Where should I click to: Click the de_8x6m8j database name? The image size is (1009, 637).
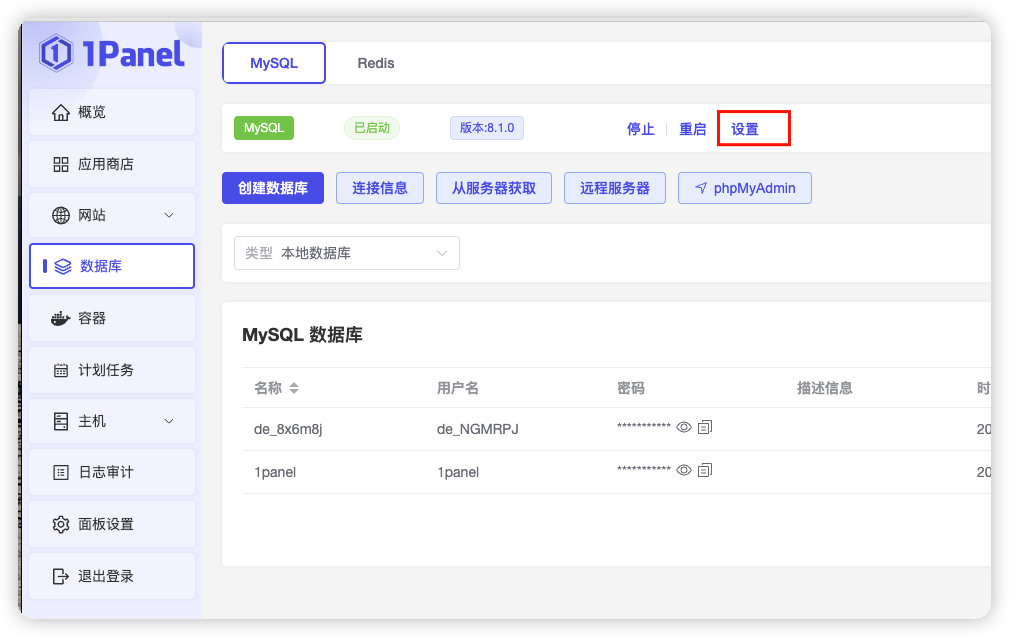[x=288, y=429]
